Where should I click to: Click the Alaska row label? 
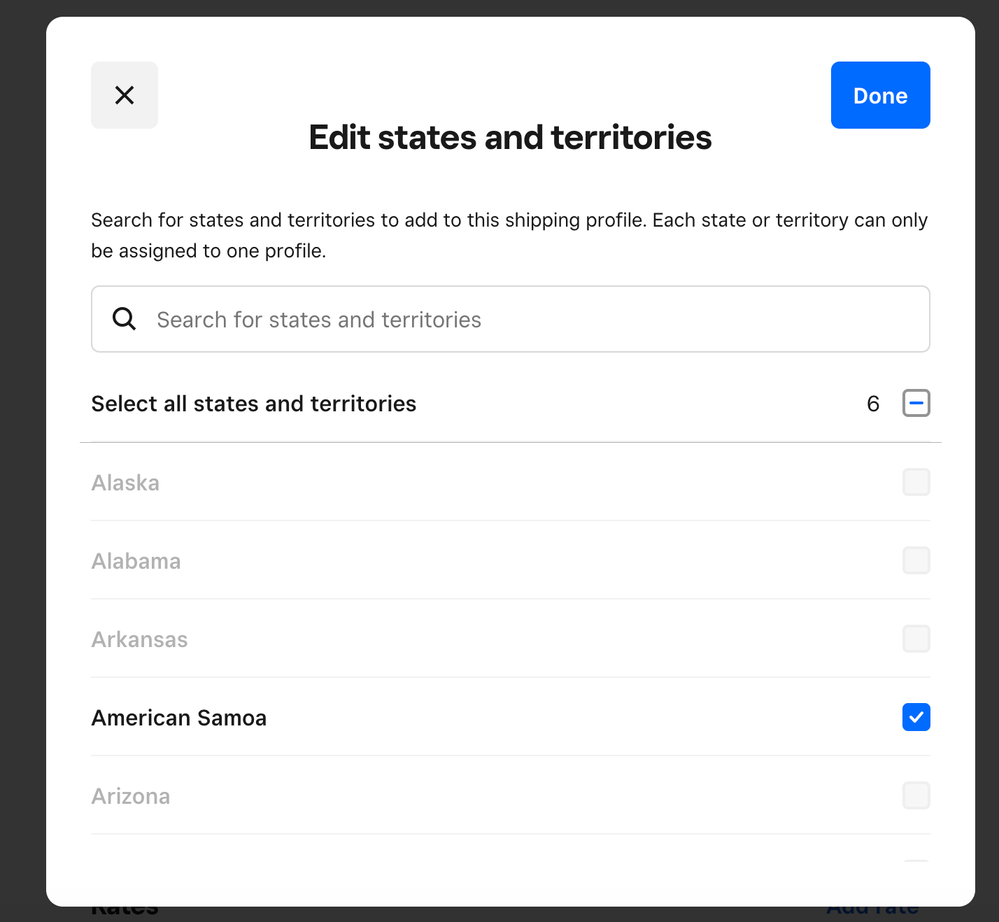(x=125, y=483)
